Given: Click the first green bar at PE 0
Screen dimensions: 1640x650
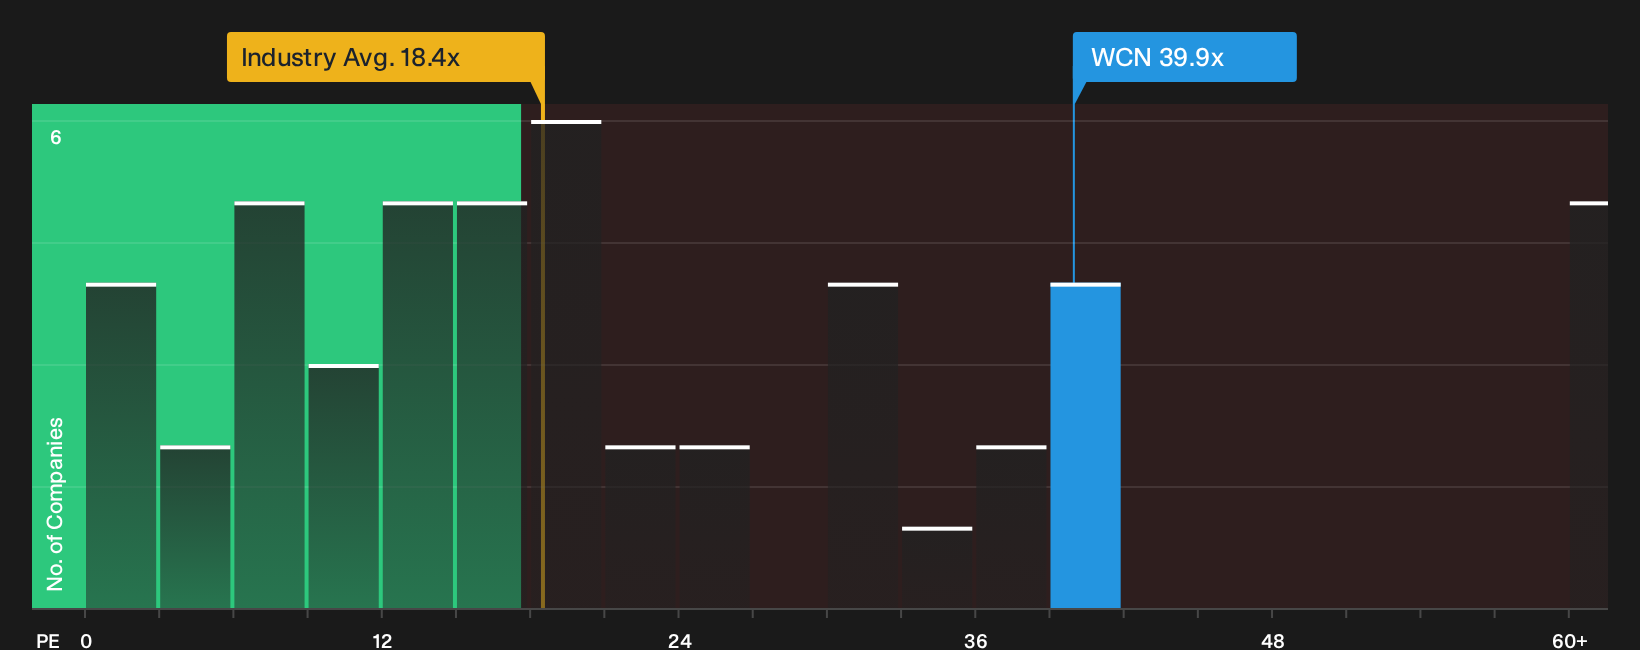Looking at the screenshot, I should click(121, 446).
